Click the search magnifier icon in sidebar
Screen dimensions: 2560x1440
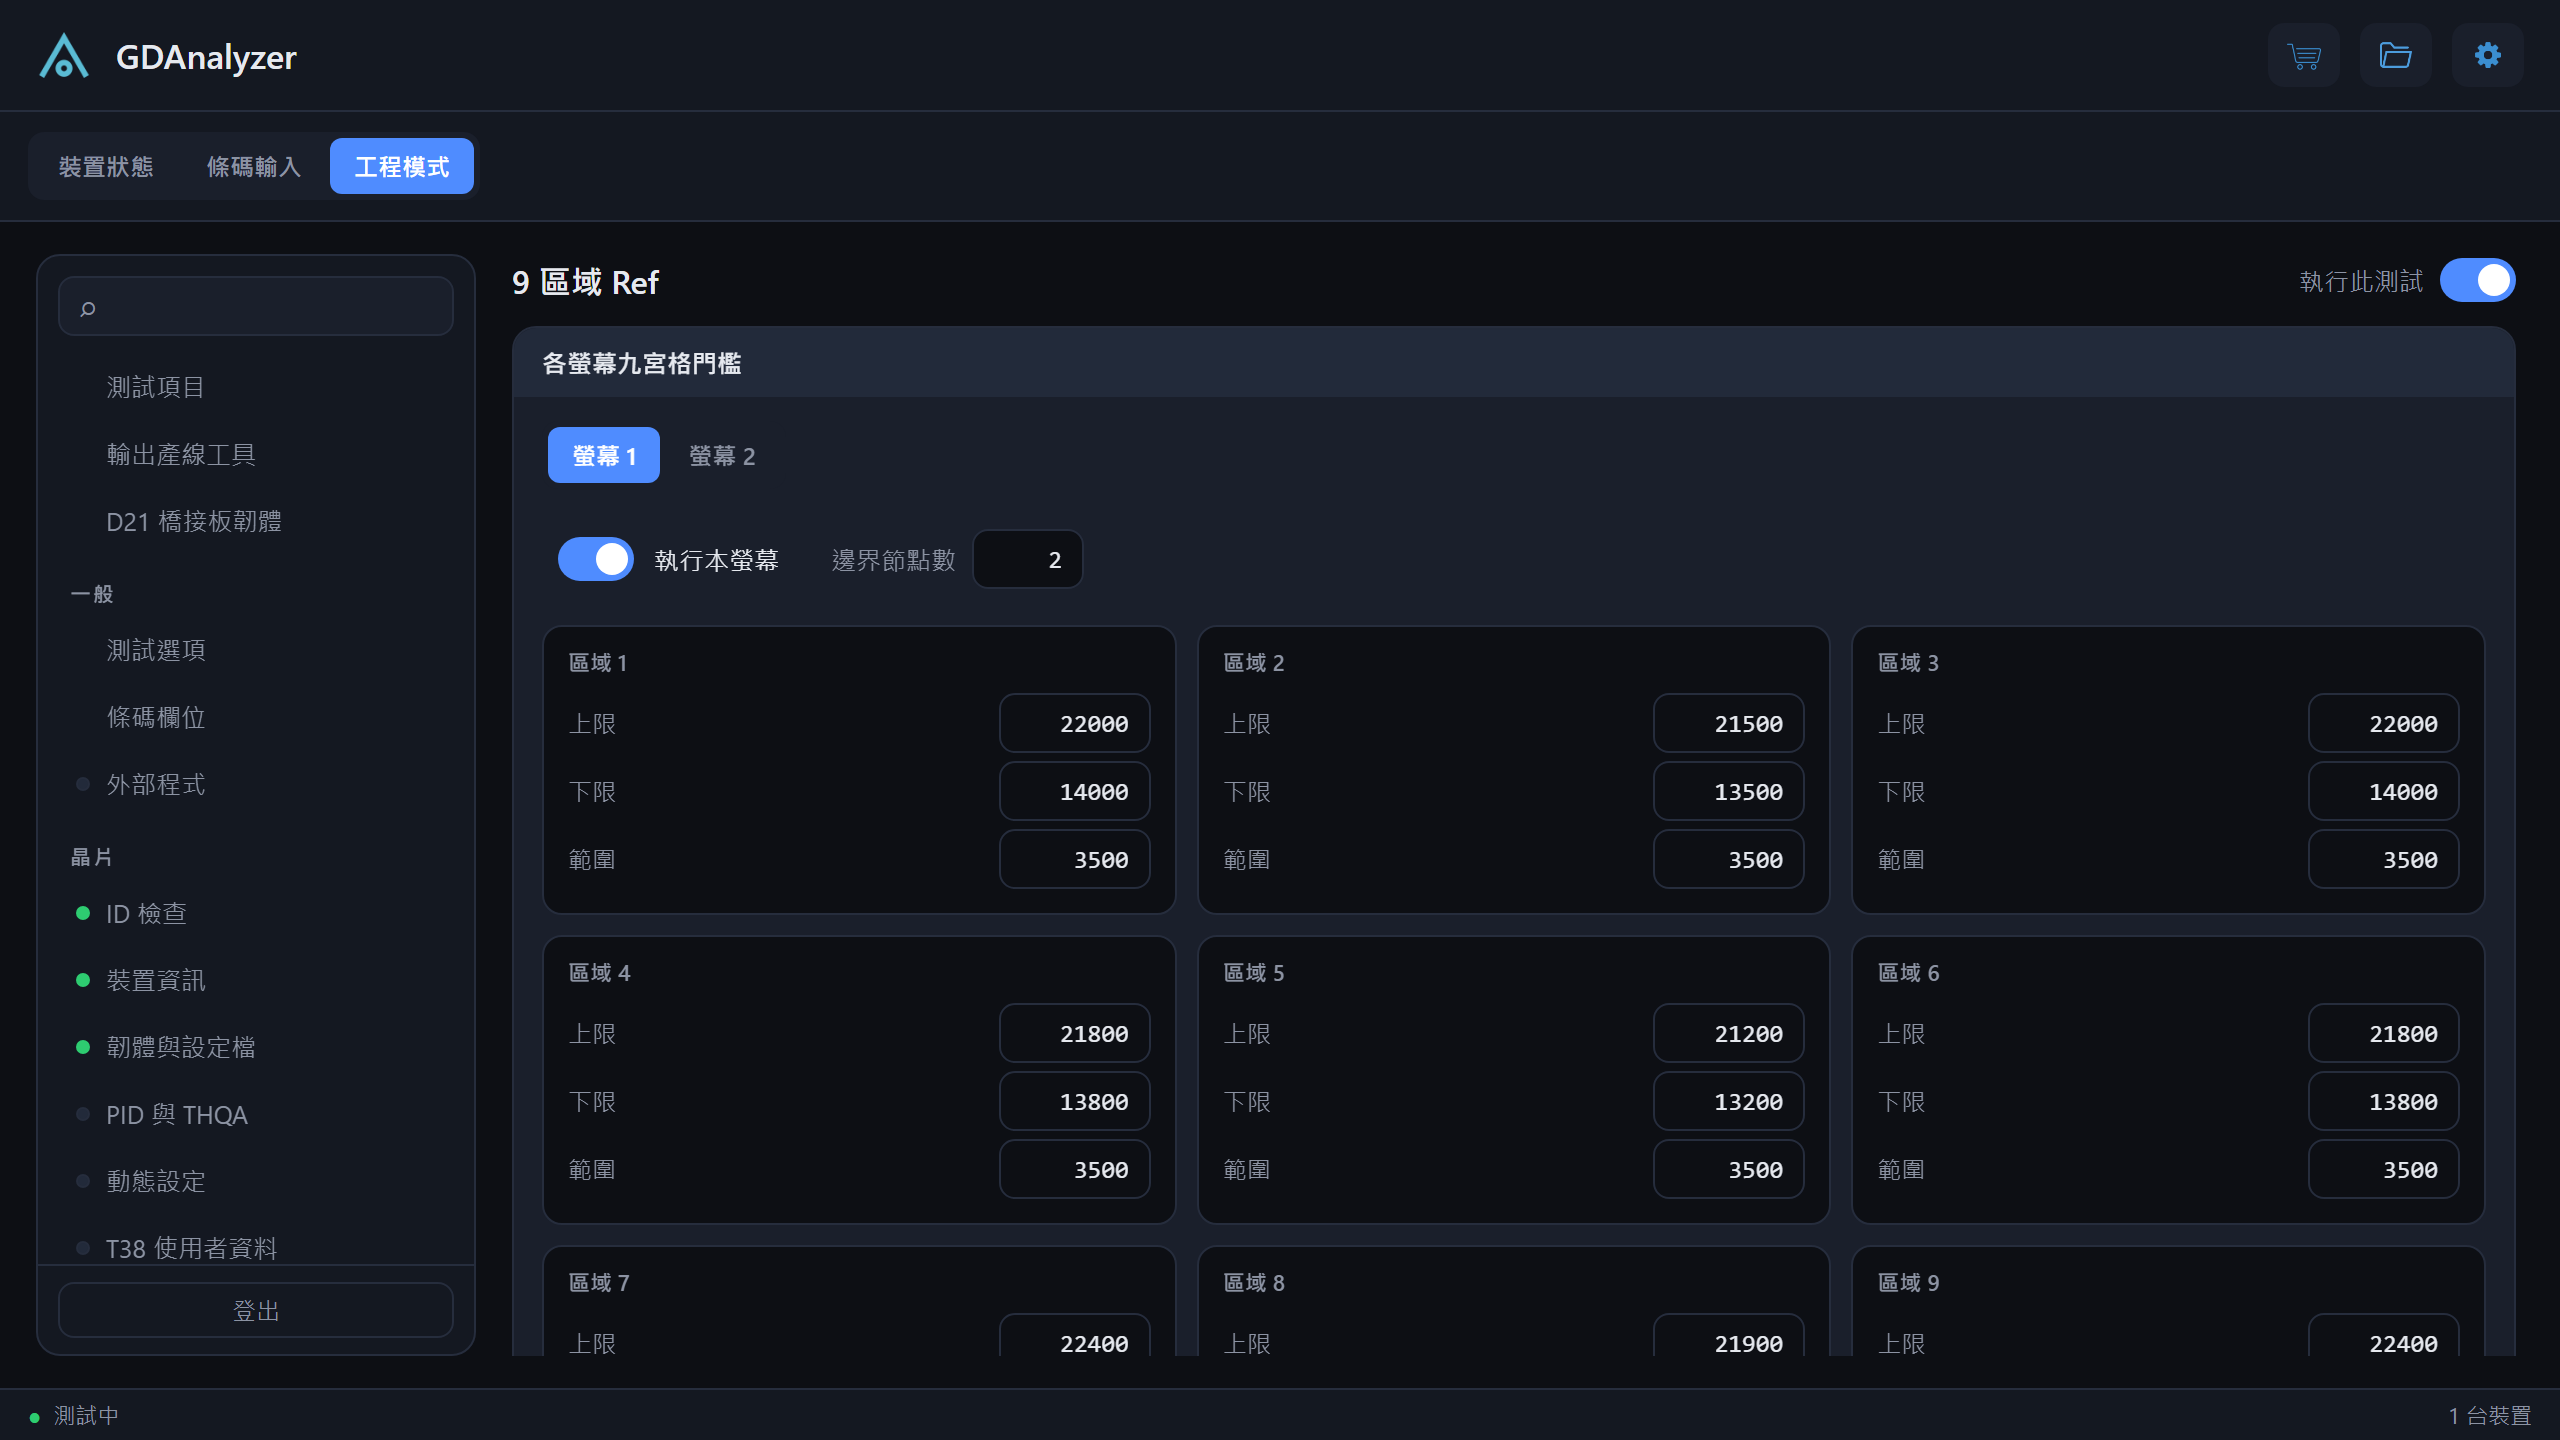[88, 308]
